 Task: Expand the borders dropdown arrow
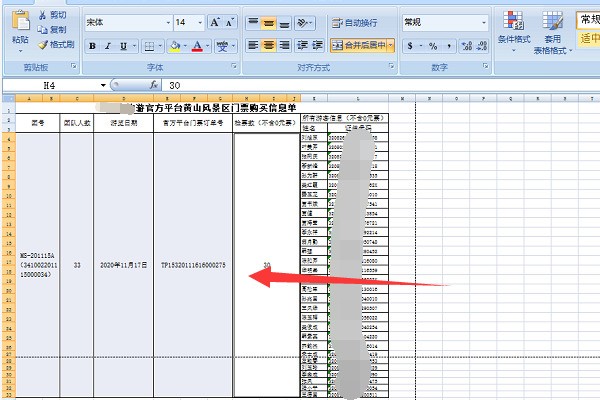[x=160, y=47]
